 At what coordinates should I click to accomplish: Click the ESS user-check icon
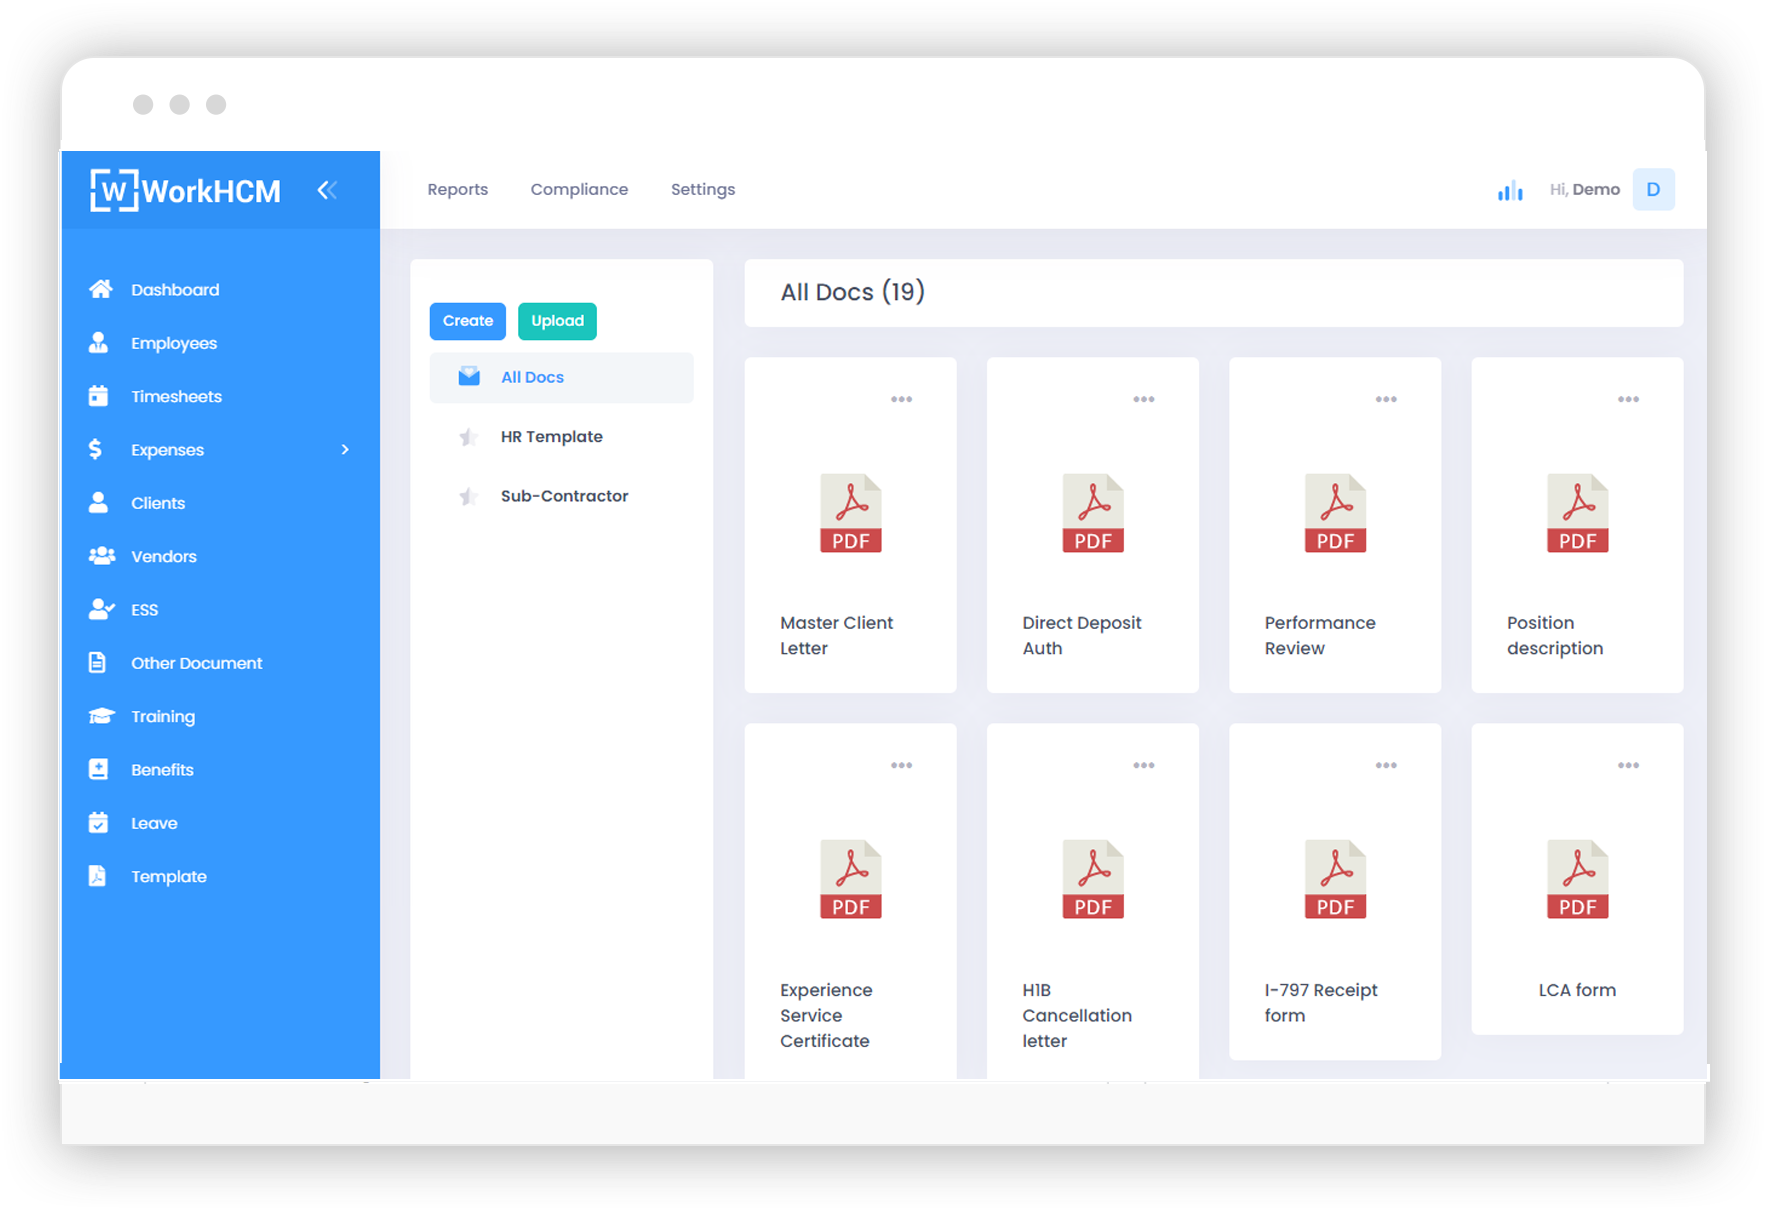[x=101, y=609]
